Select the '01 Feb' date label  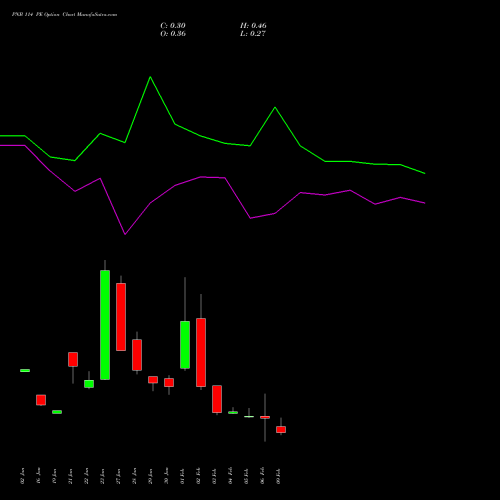[x=182, y=476]
